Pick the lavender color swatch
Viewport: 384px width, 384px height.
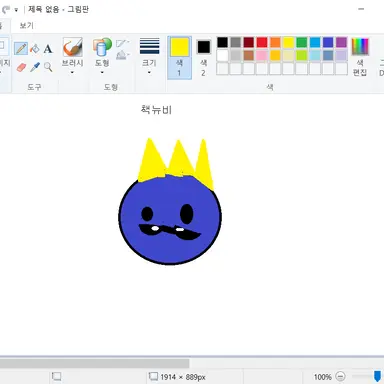pyautogui.click(x=341, y=55)
